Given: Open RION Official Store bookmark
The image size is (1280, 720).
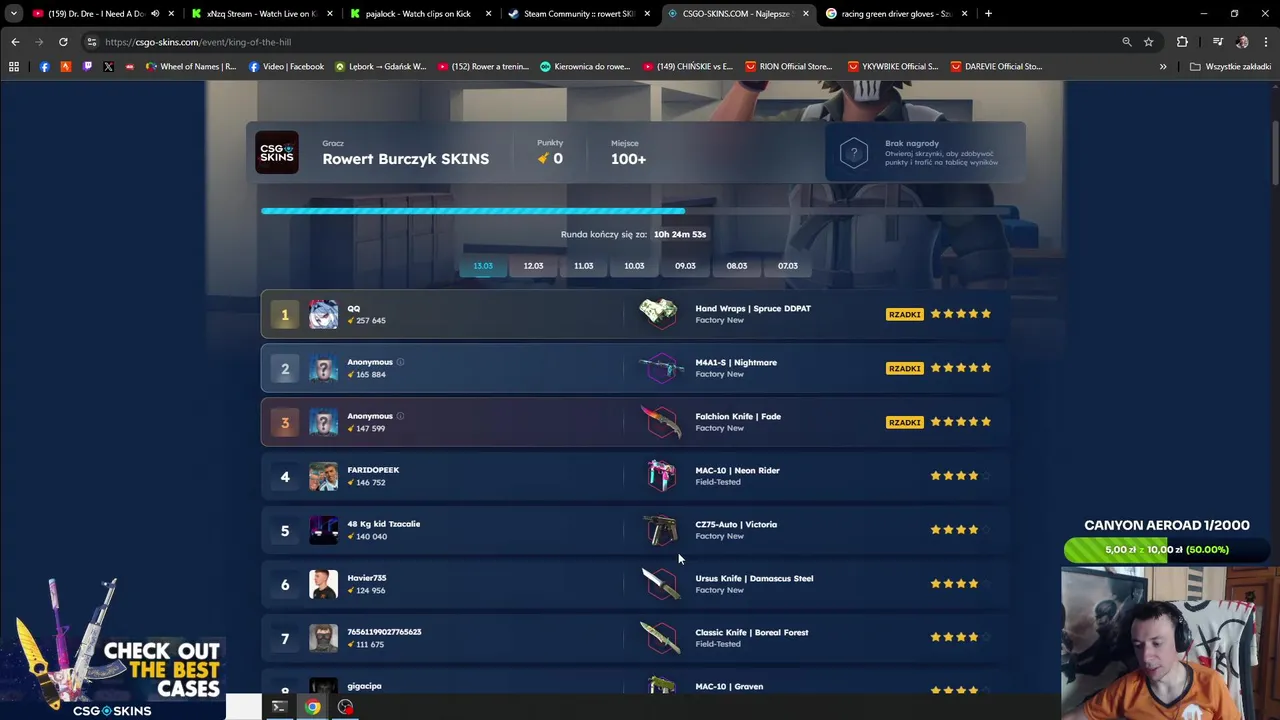Looking at the screenshot, I should pos(788,67).
